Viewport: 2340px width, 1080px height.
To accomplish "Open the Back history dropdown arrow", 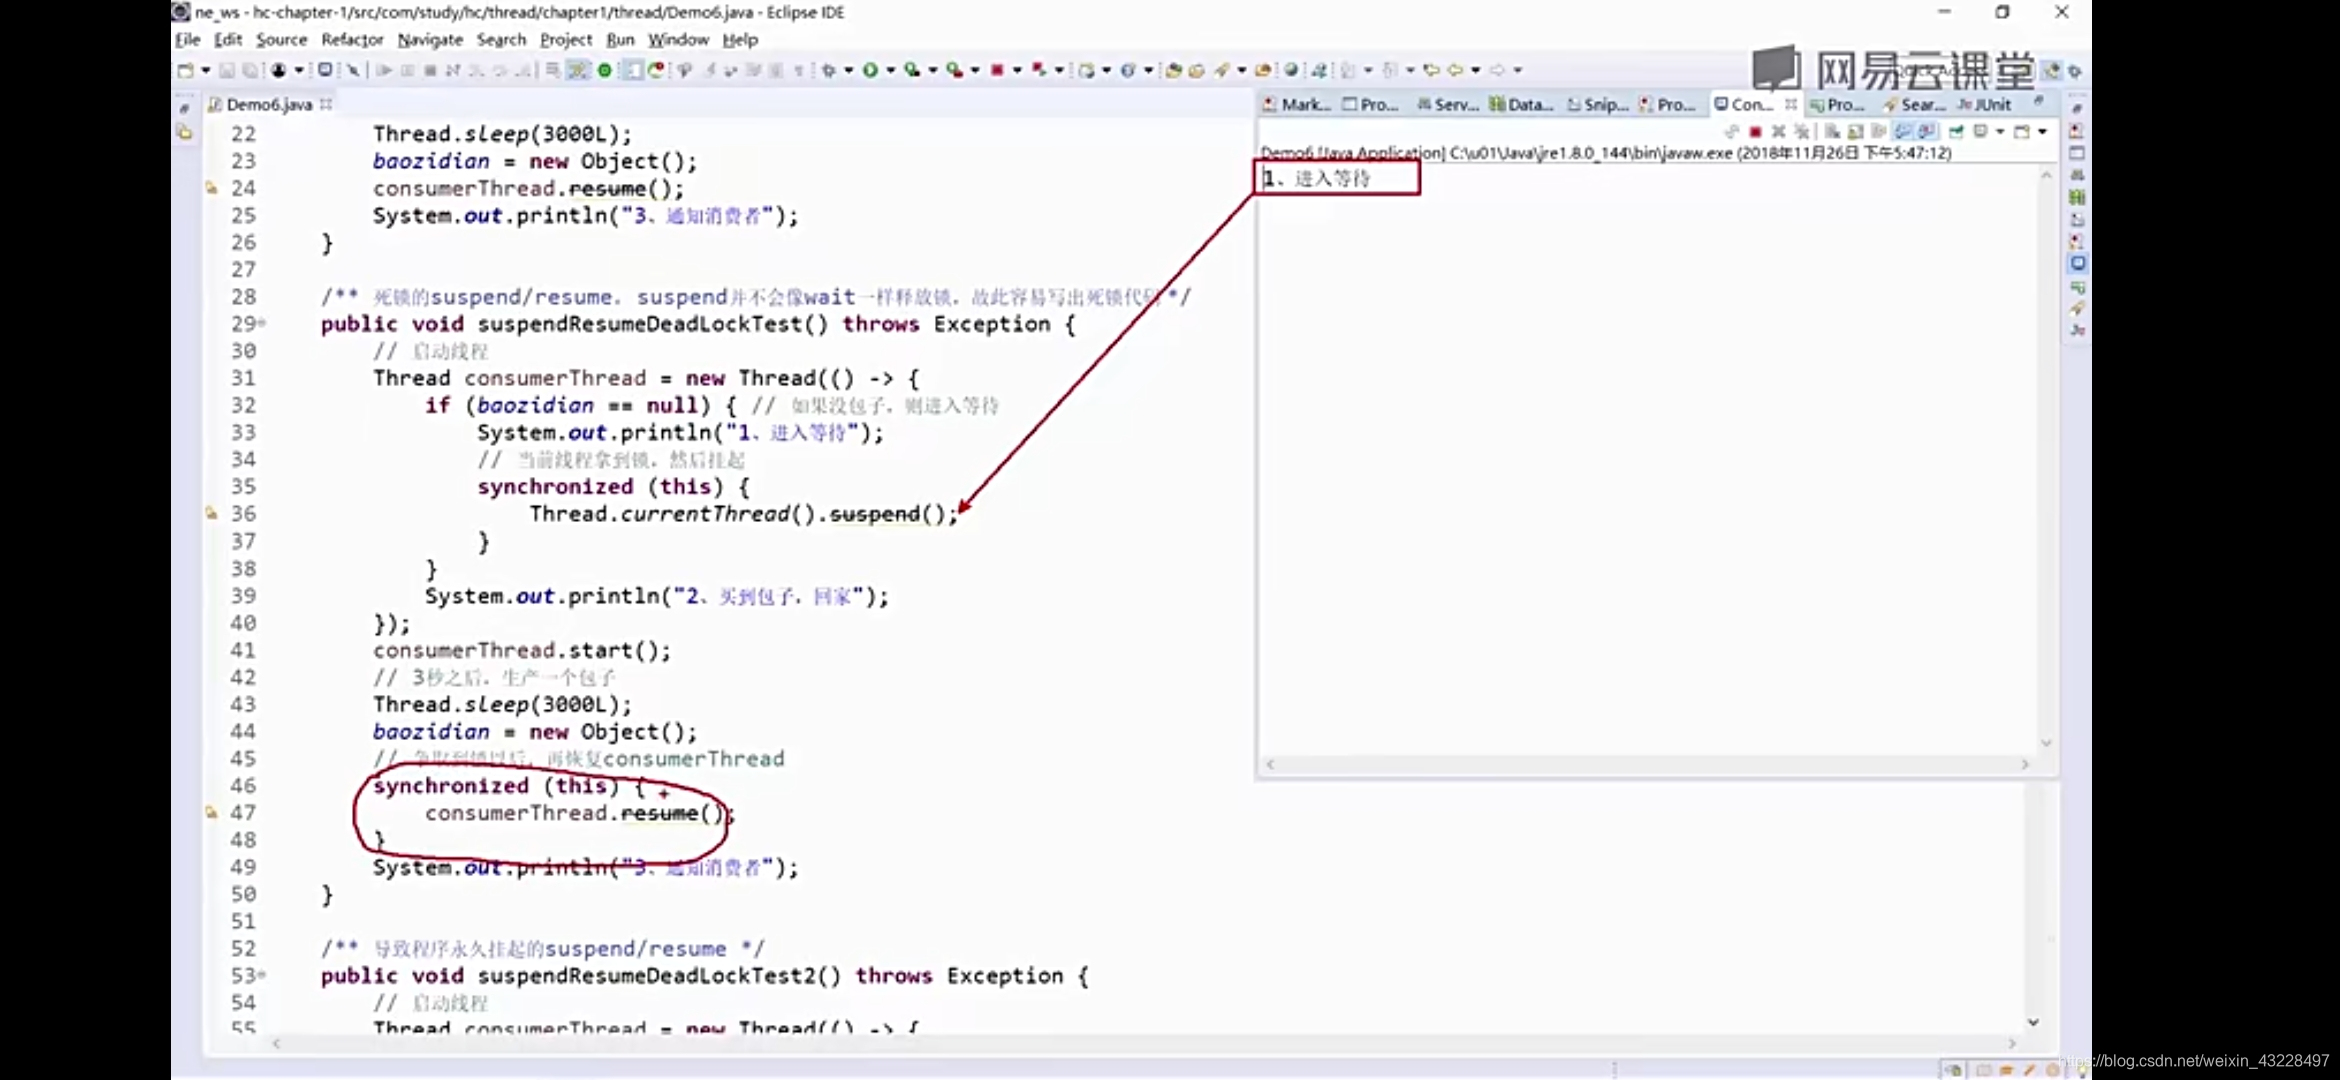I will point(1475,70).
